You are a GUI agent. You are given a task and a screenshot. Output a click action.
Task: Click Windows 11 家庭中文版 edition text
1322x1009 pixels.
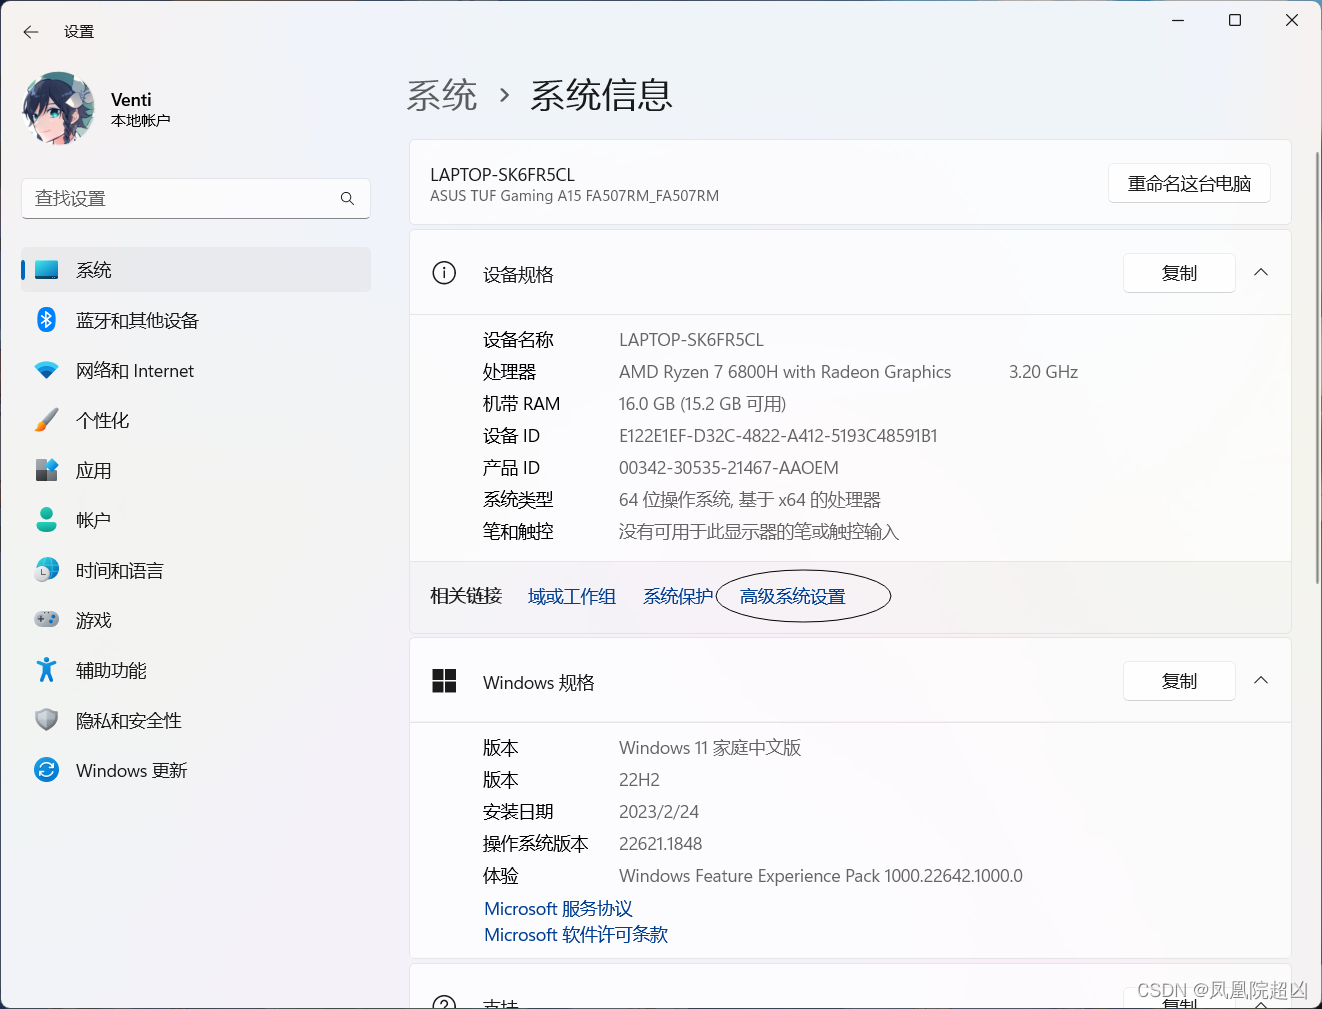click(710, 748)
